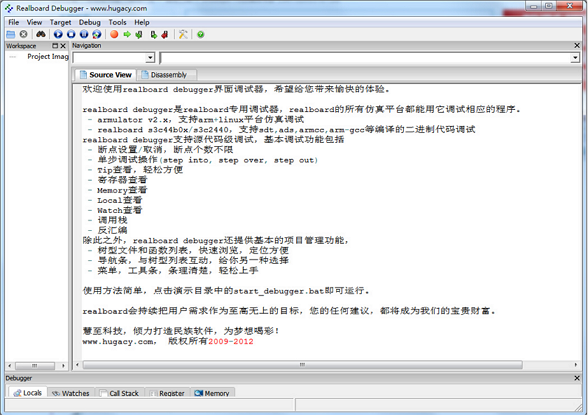
Task: Click the blue restart debug icon
Action: pyautogui.click(x=97, y=34)
